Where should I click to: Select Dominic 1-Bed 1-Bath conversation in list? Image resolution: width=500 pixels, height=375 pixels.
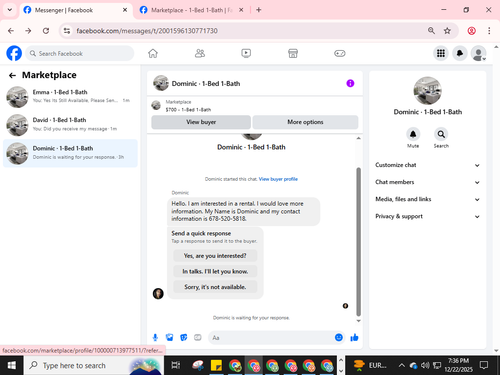point(70,153)
